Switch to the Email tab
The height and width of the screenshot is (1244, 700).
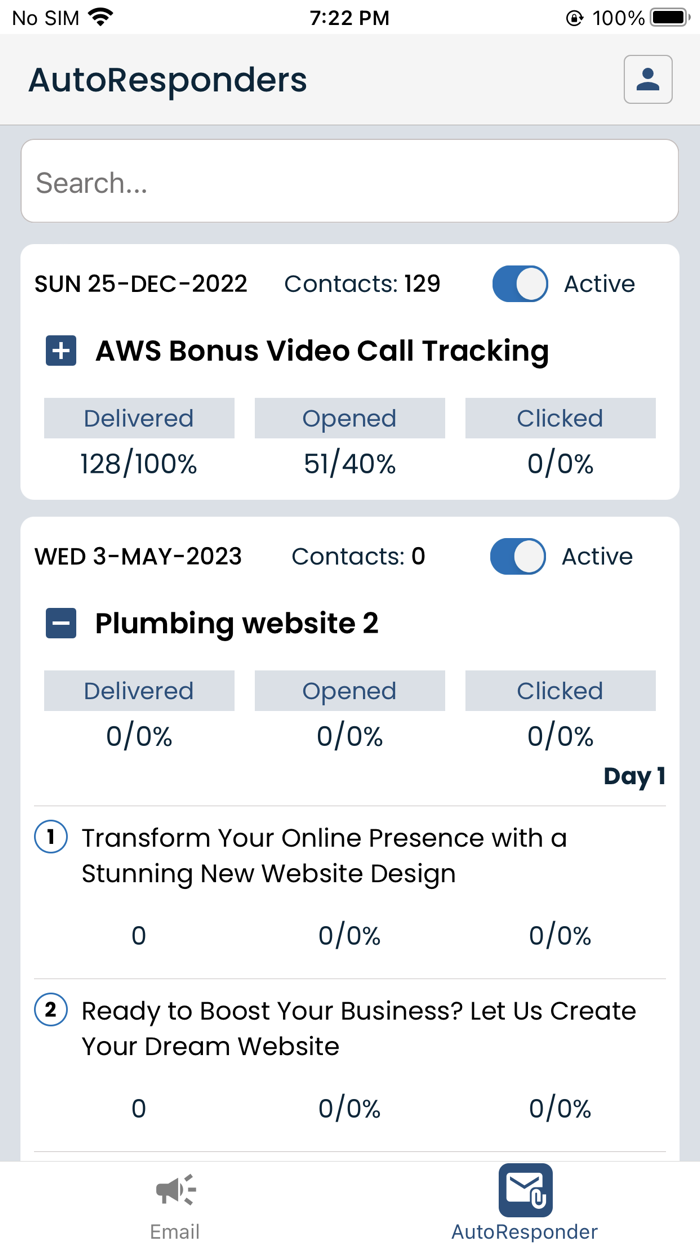point(175,1231)
